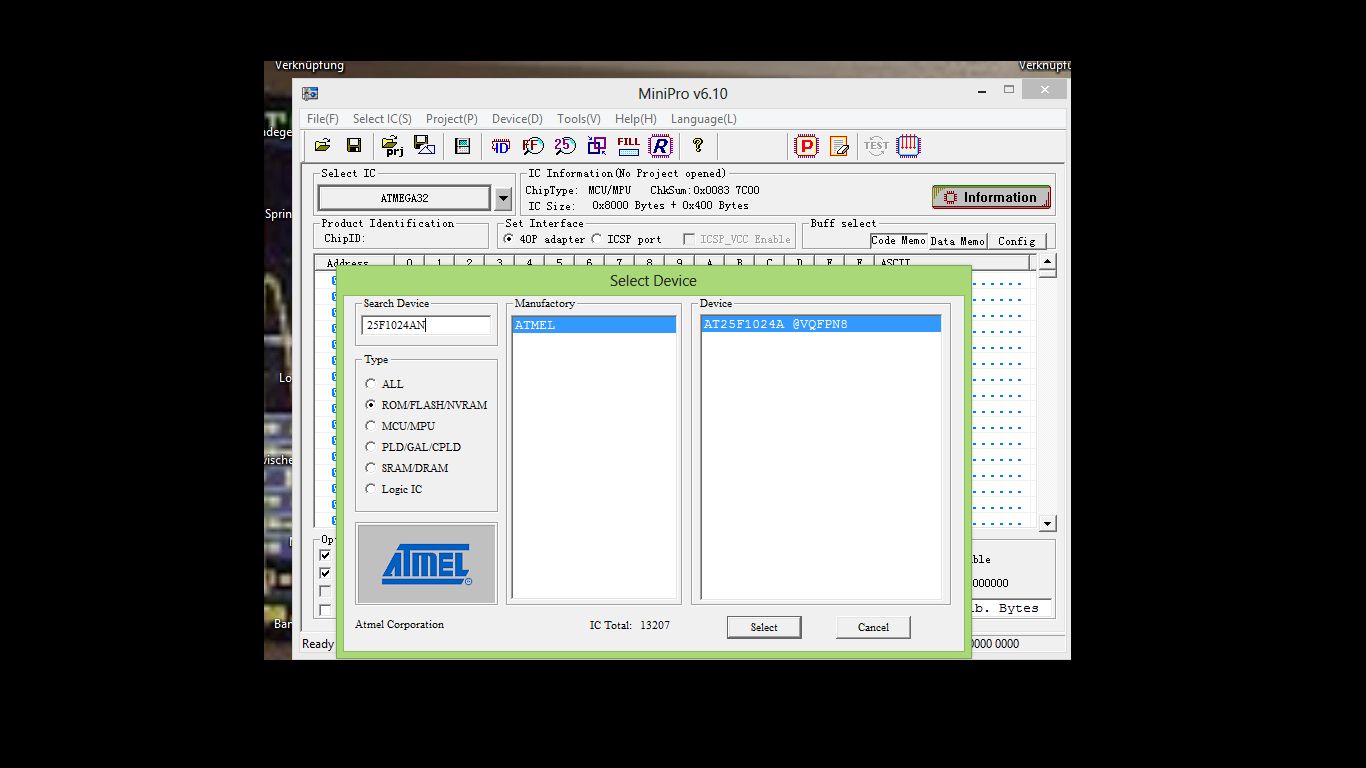Toggle the ICSP_VCC Enable checkbox
Image resolution: width=1366 pixels, height=768 pixels.
[689, 239]
